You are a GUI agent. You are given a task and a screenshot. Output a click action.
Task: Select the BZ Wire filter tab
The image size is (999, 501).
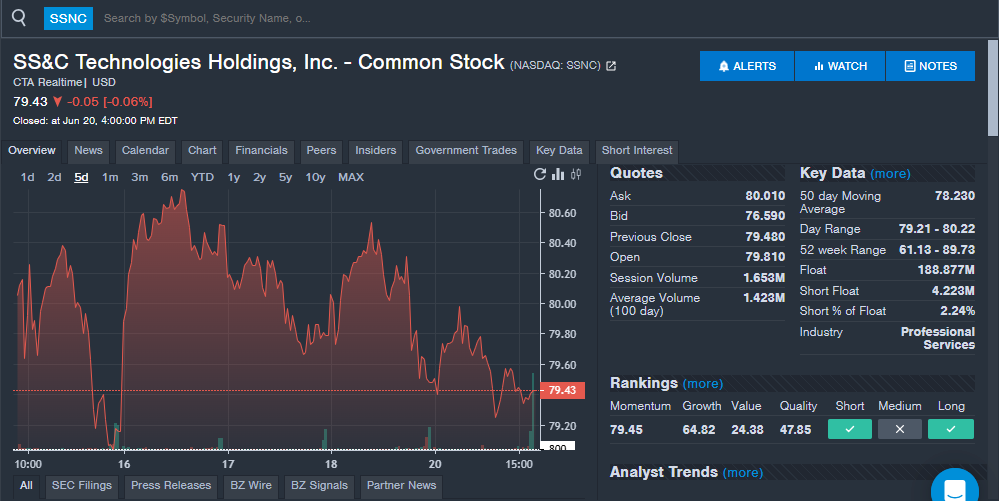pyautogui.click(x=251, y=486)
